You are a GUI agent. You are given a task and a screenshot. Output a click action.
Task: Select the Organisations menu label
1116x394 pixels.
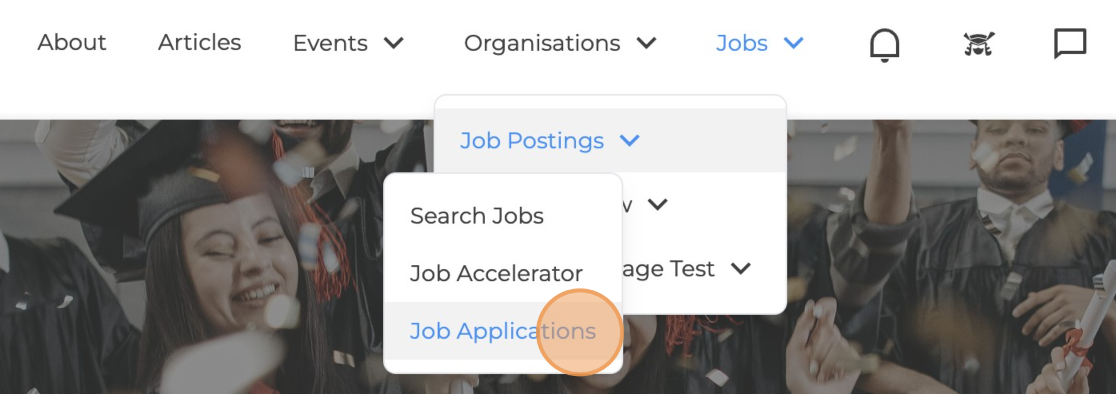542,43
